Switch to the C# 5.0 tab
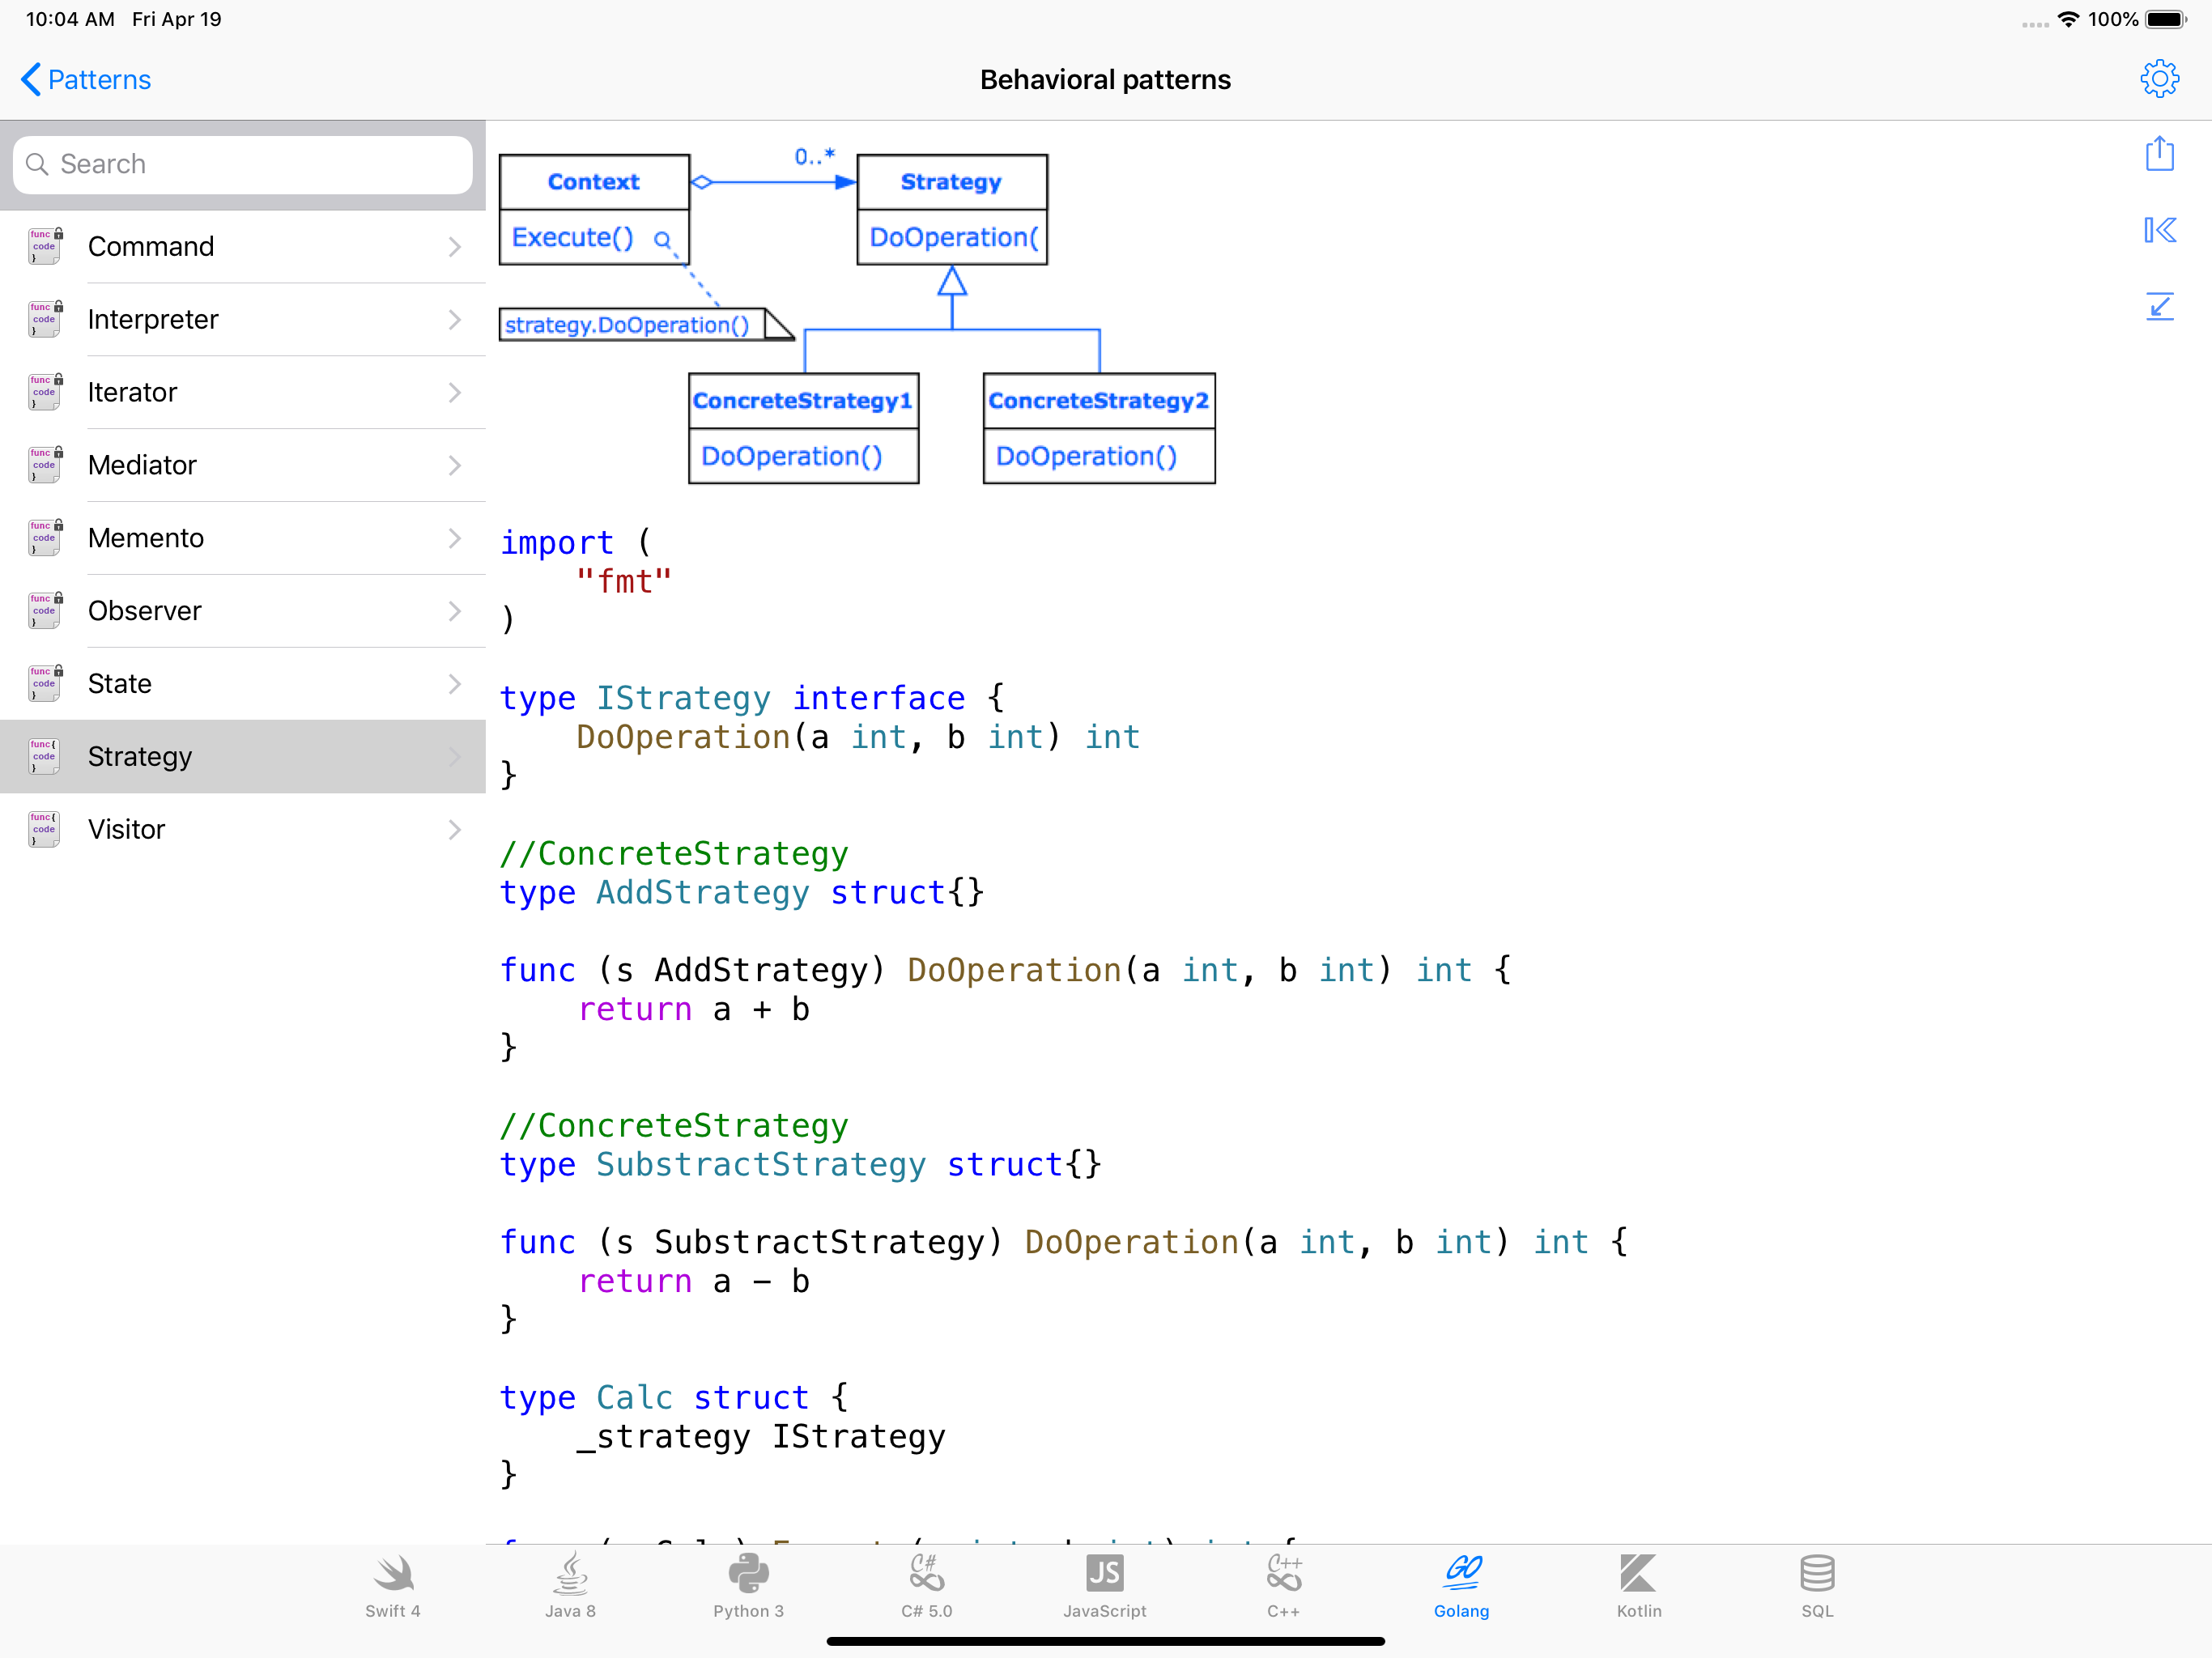 (x=926, y=1584)
